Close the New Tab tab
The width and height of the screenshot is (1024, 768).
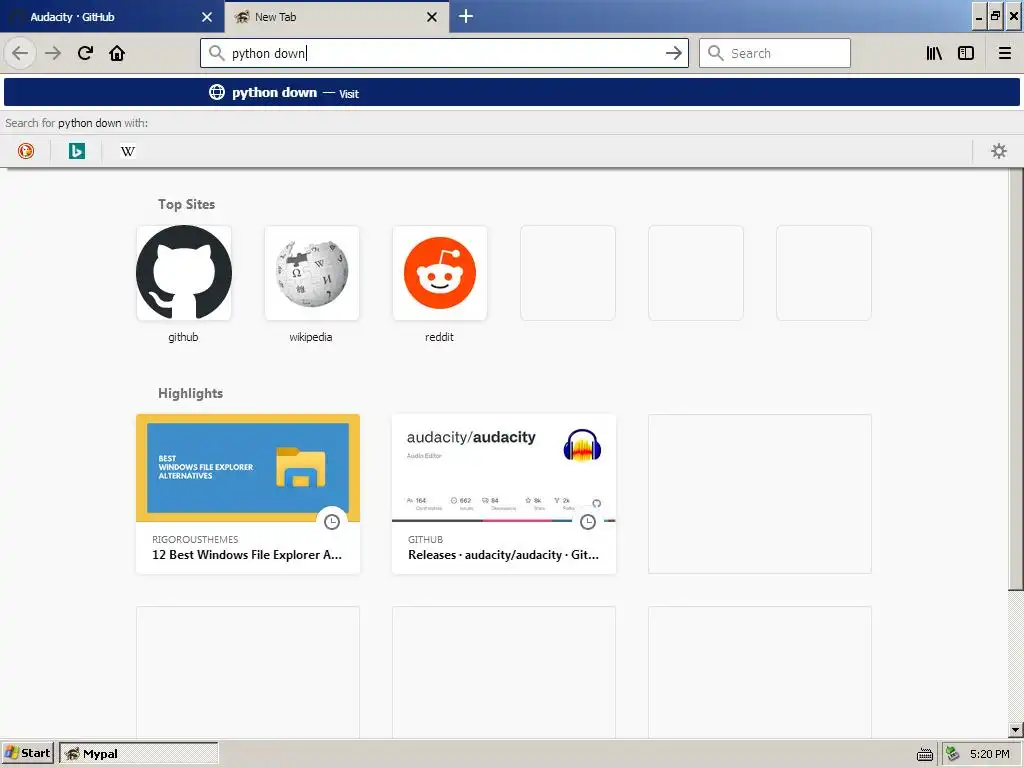pos(432,17)
